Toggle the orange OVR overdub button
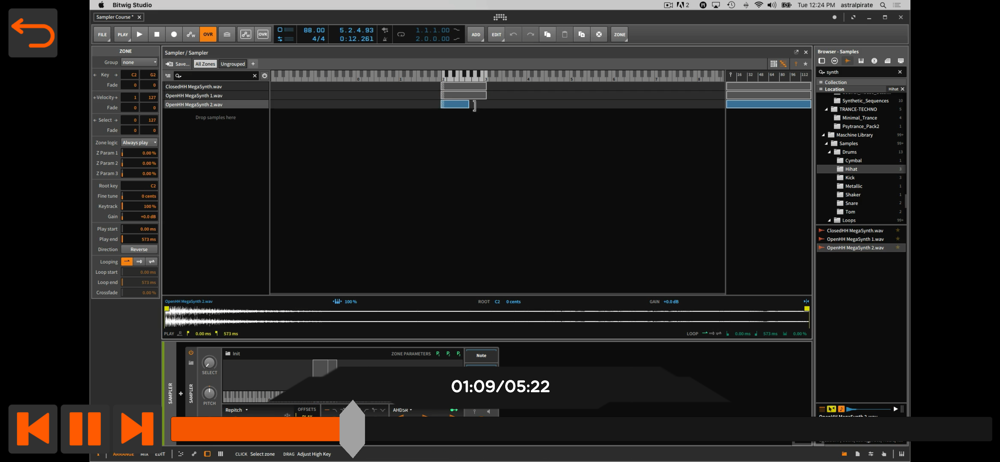 [x=208, y=34]
